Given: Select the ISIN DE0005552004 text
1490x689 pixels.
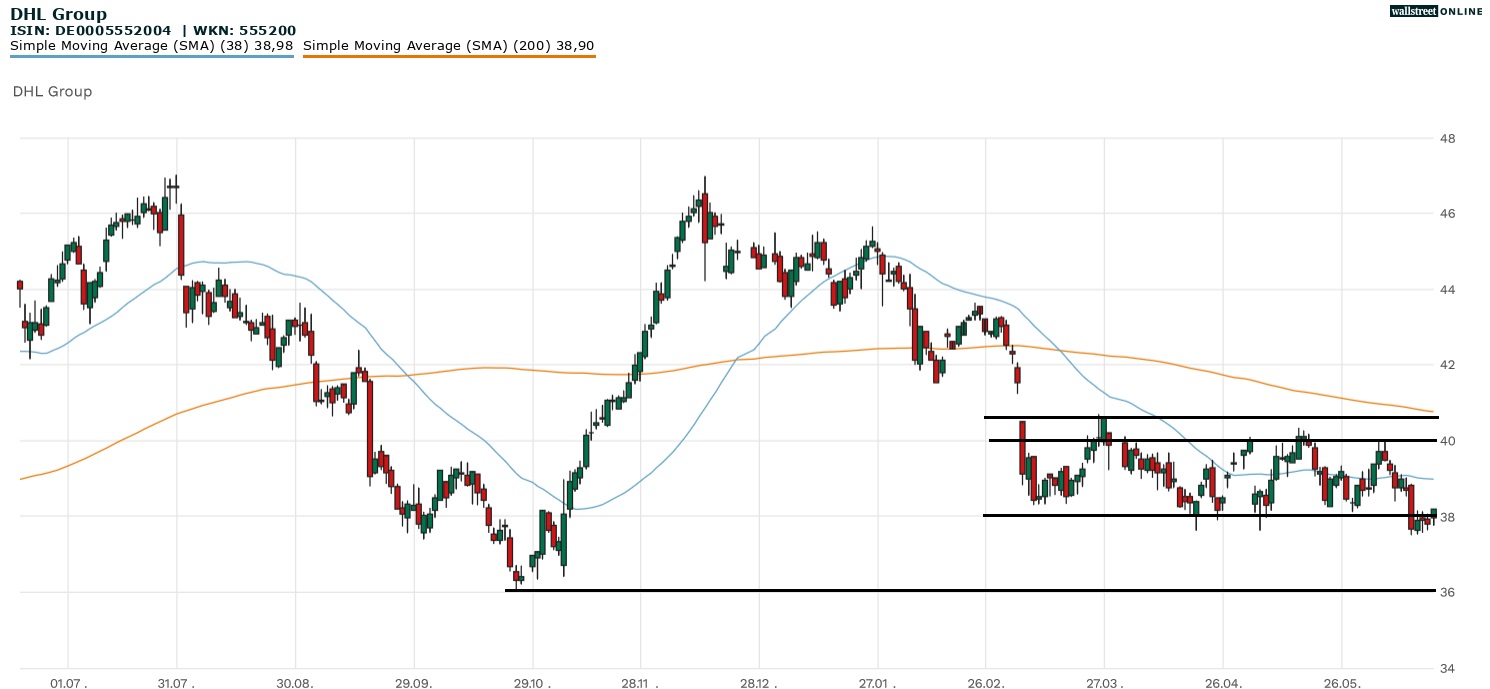Looking at the screenshot, I should coord(91,31).
